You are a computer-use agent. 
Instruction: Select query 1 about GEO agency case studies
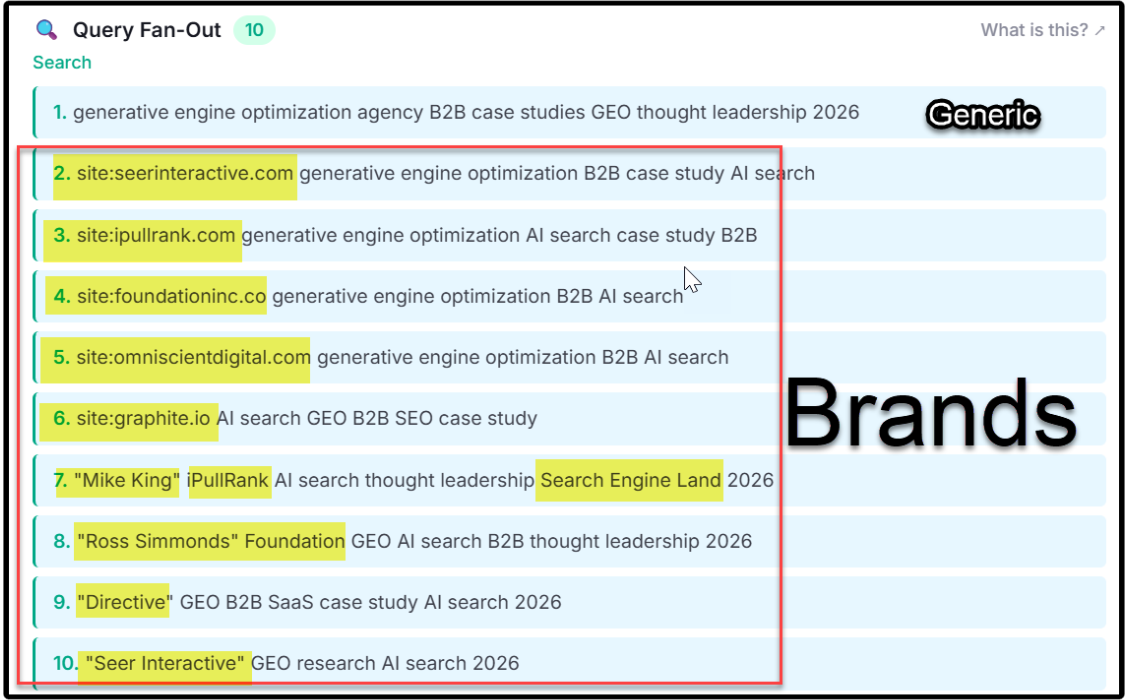pos(569,112)
